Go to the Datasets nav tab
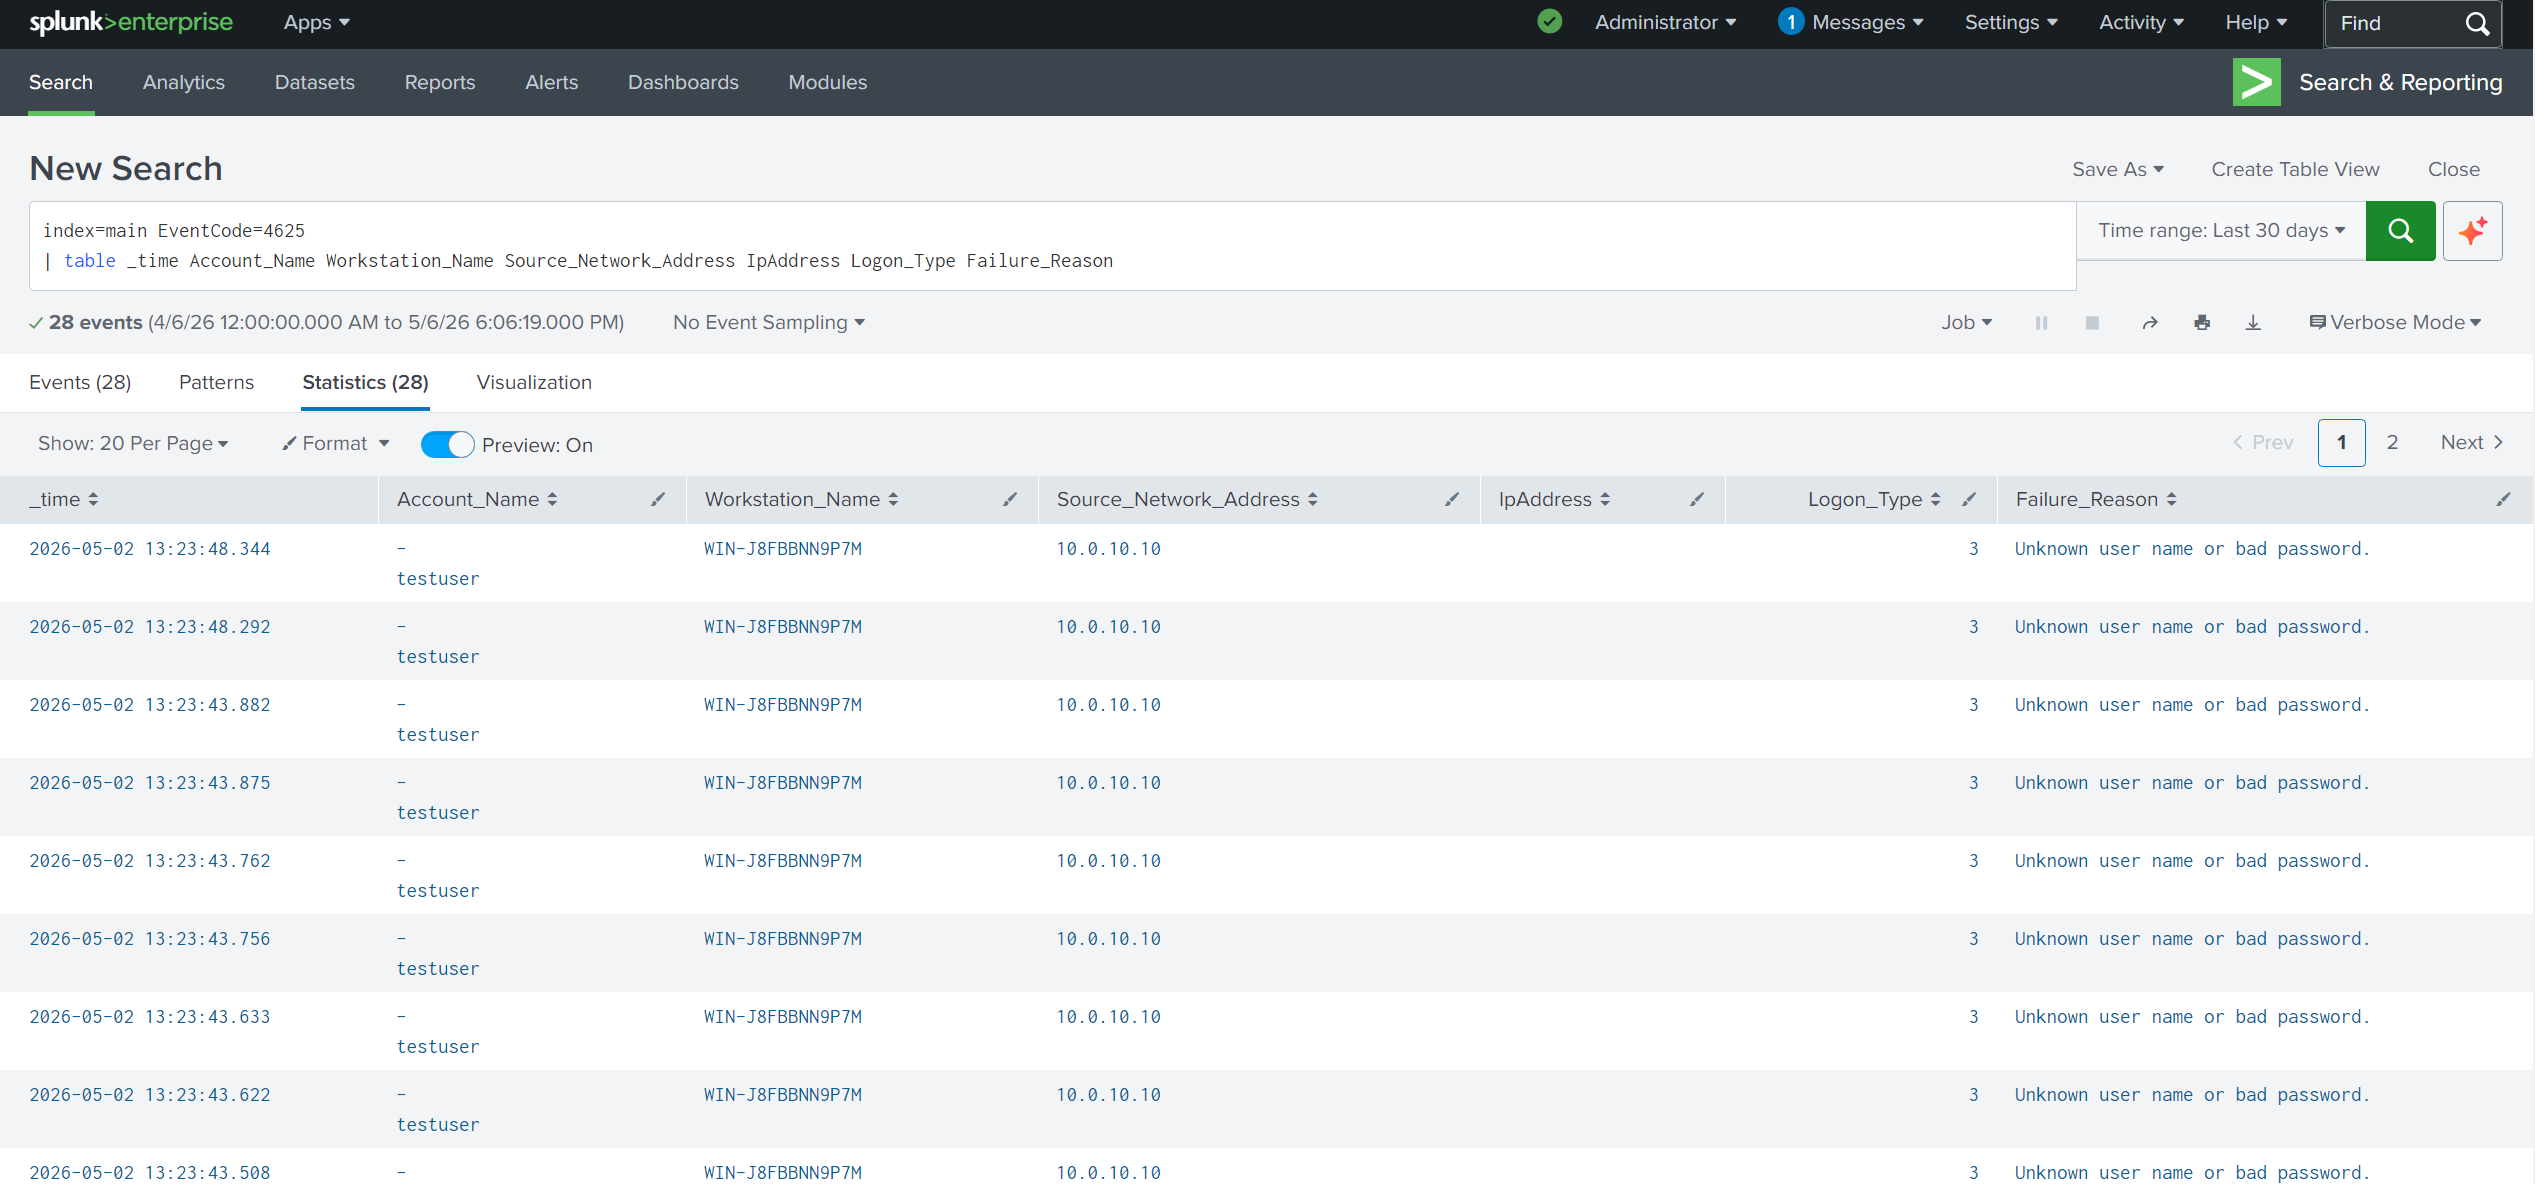The width and height of the screenshot is (2535, 1184). 315,82
